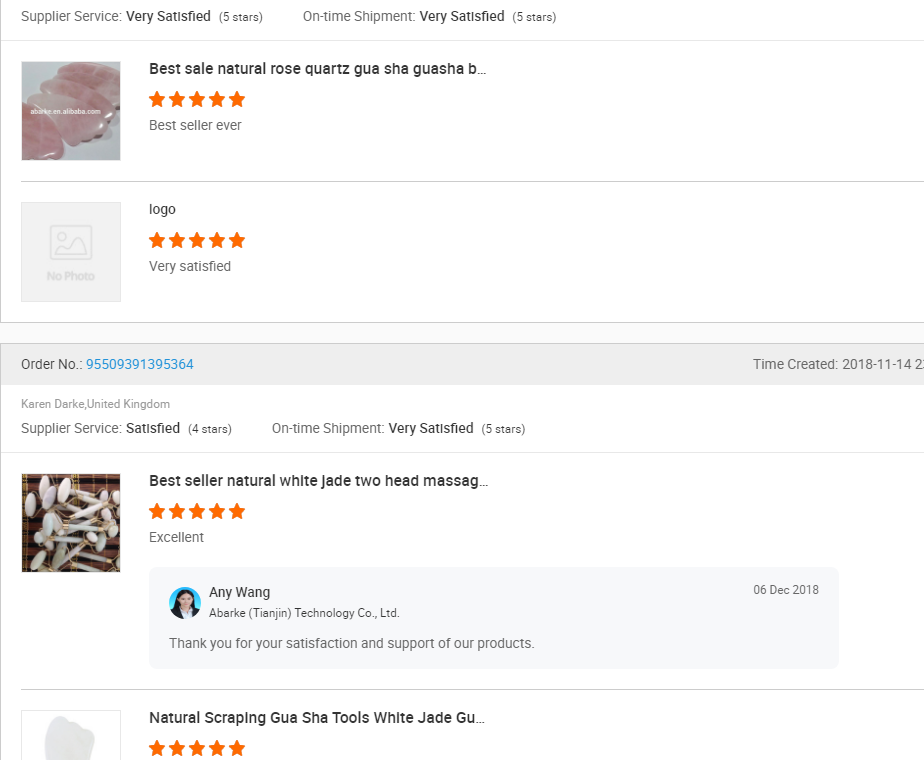The height and width of the screenshot is (760, 924).
Task: Click the Best seller ever review text
Action: click(195, 125)
